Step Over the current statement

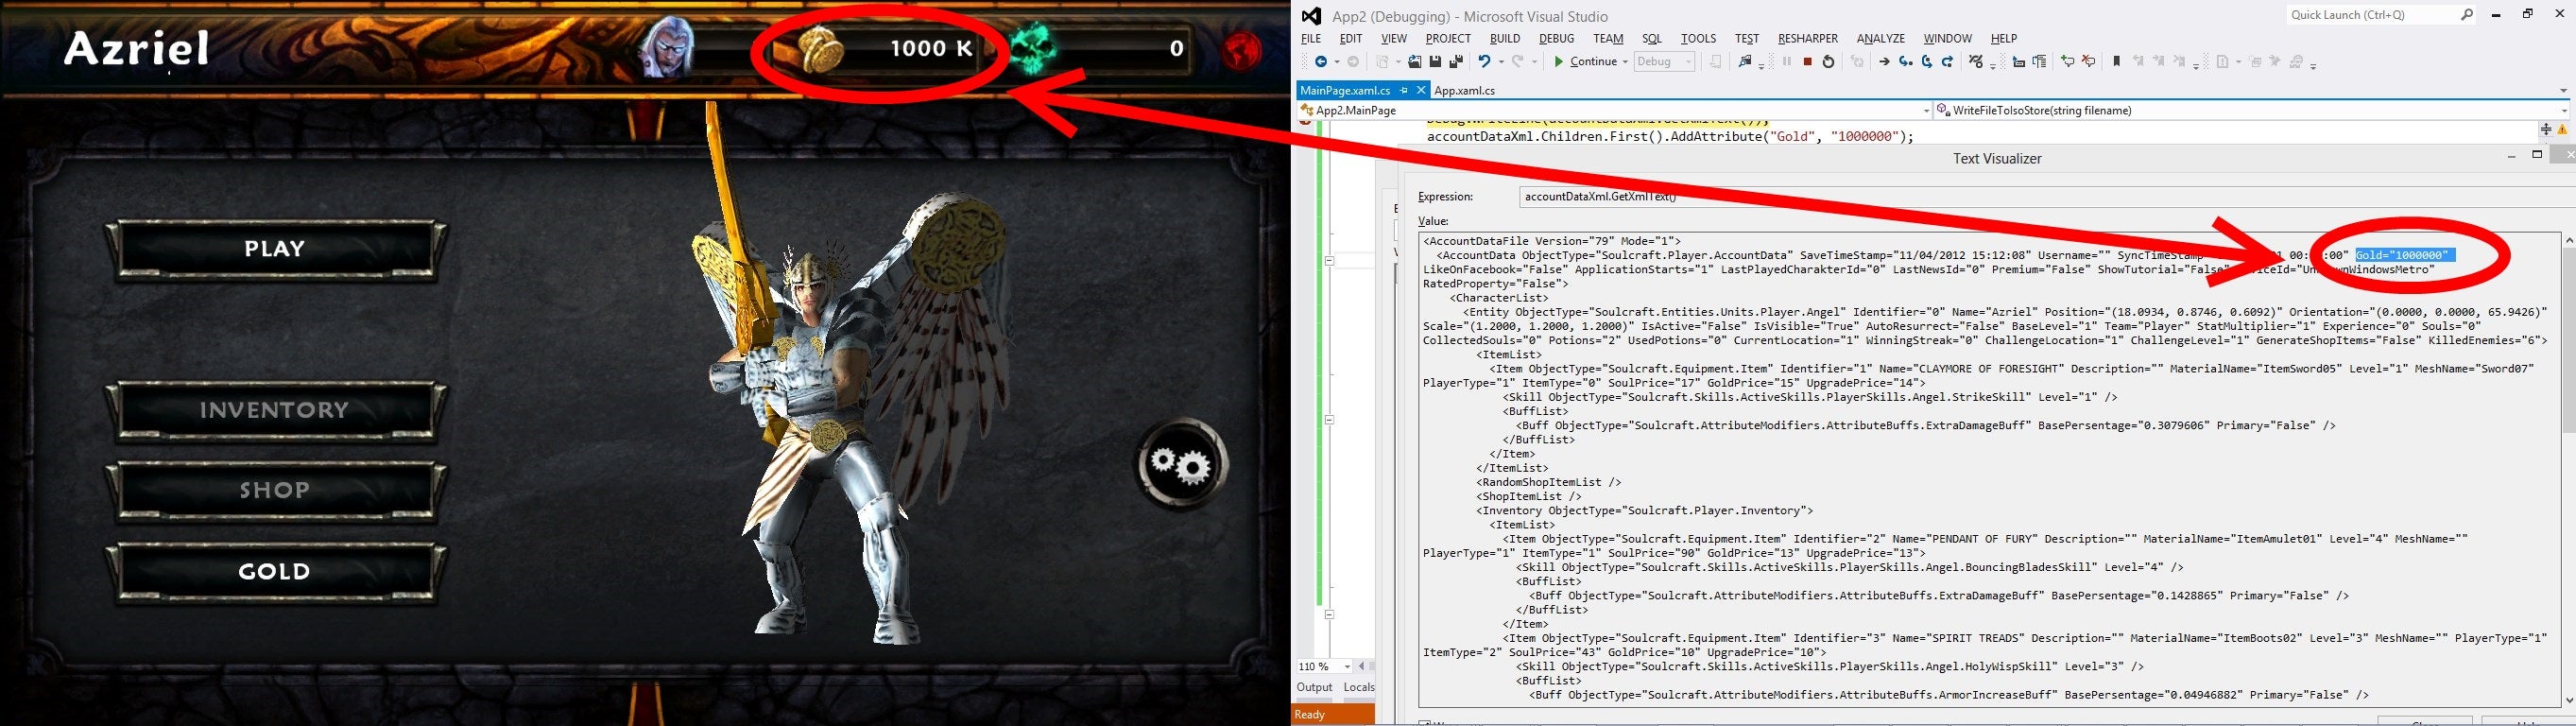click(1929, 62)
